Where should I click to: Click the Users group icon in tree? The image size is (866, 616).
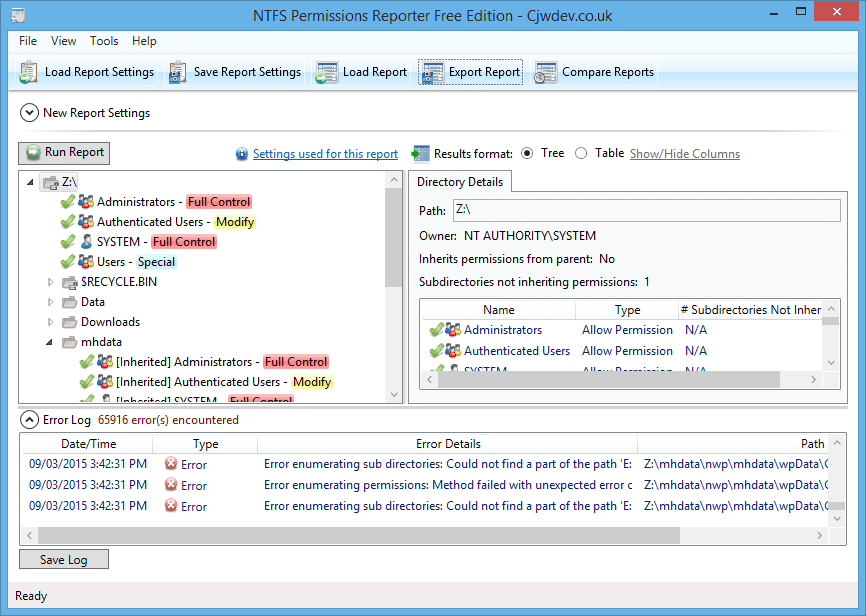[x=86, y=262]
